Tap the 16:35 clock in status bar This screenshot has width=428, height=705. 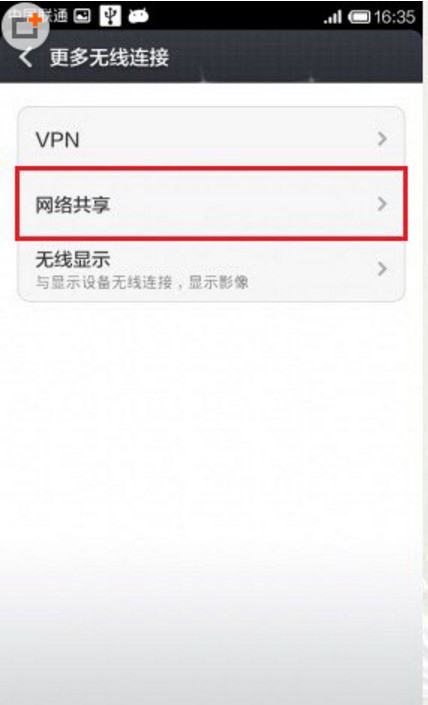click(394, 17)
